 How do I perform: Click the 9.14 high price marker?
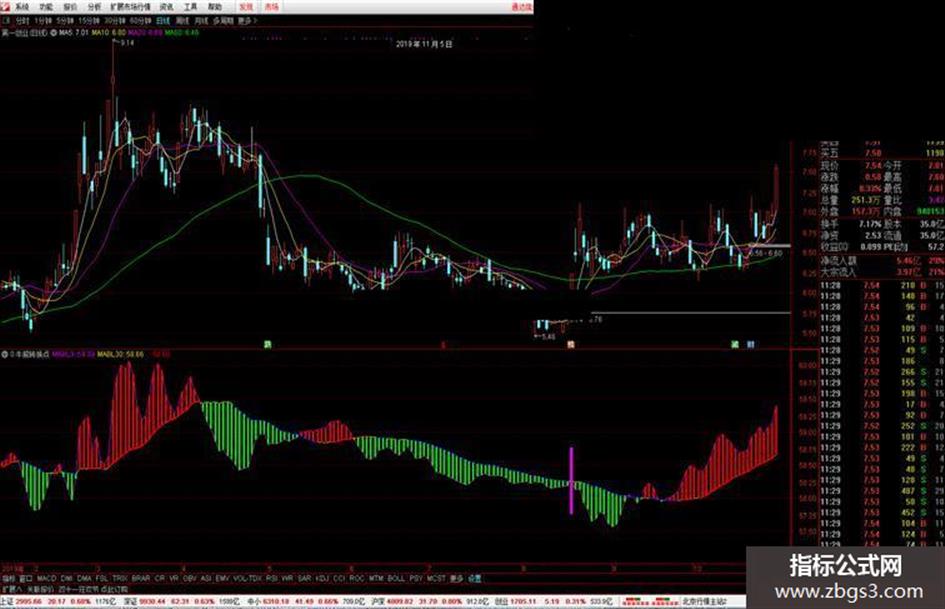pyautogui.click(x=127, y=43)
